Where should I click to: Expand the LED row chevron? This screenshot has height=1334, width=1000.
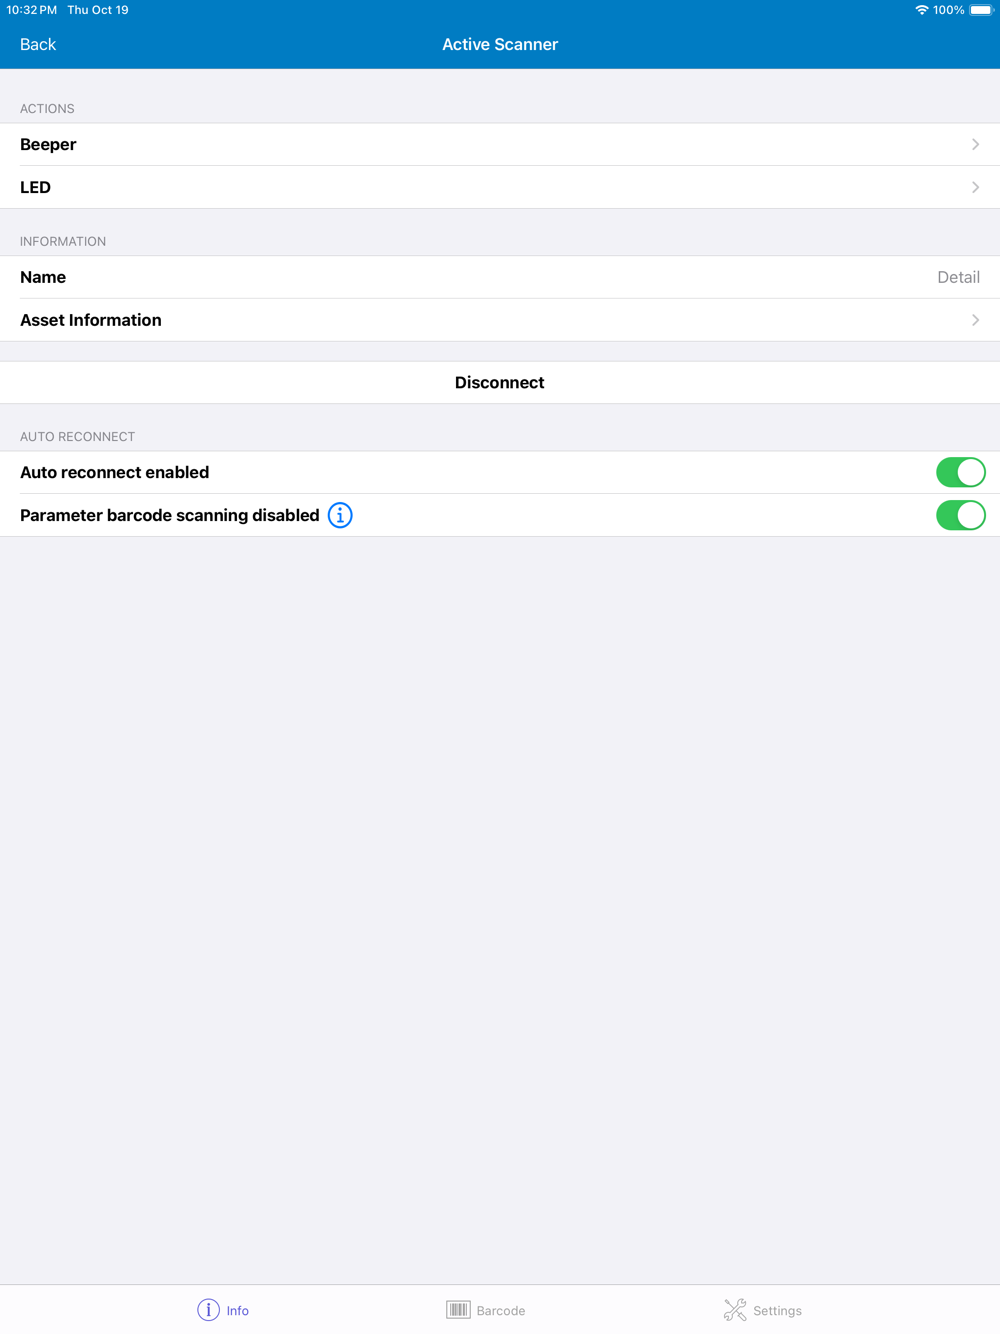pos(975,187)
